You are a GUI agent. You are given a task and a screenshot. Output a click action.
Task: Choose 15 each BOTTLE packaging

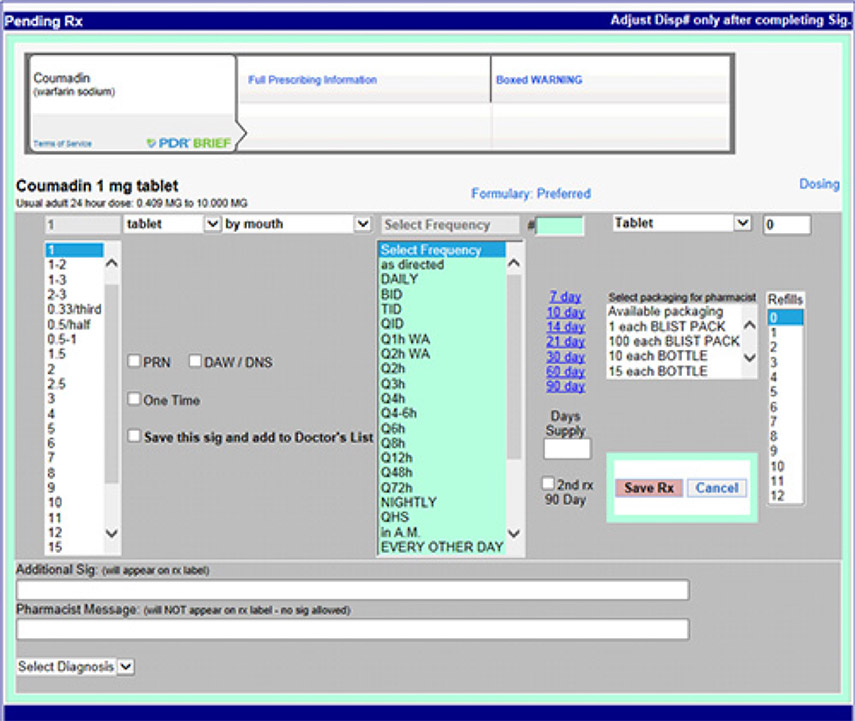(x=674, y=371)
